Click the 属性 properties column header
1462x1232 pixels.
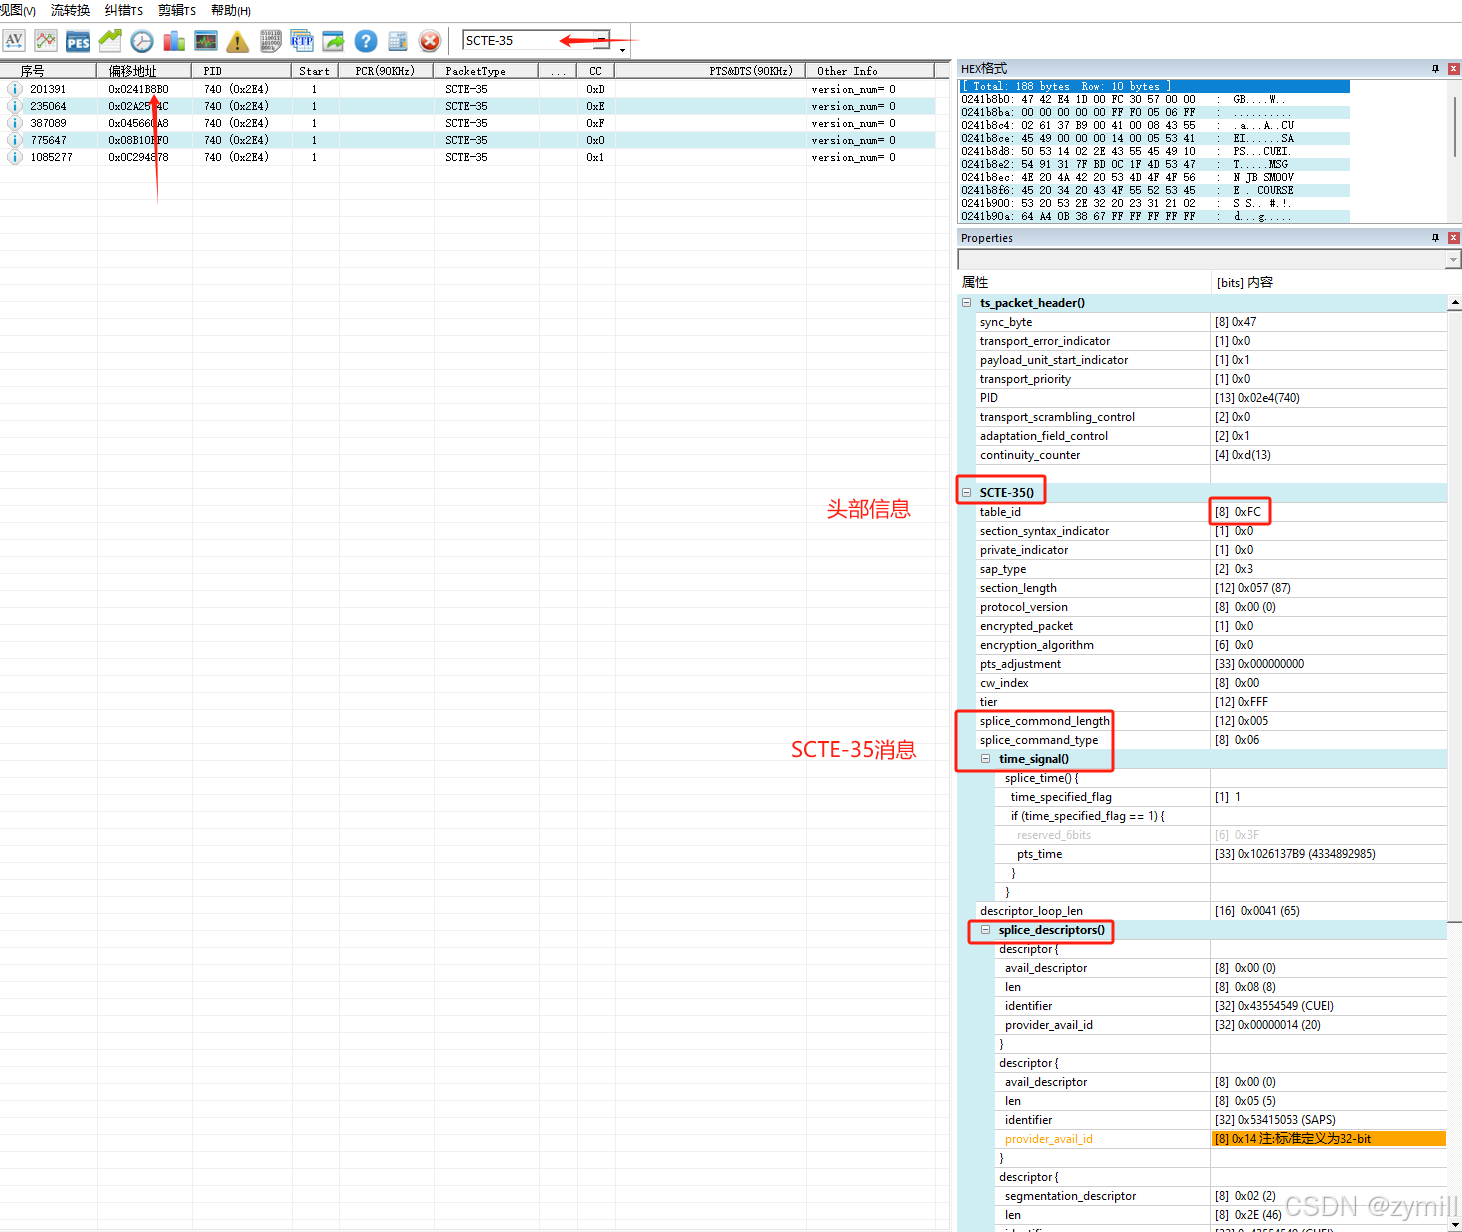pos(1085,283)
